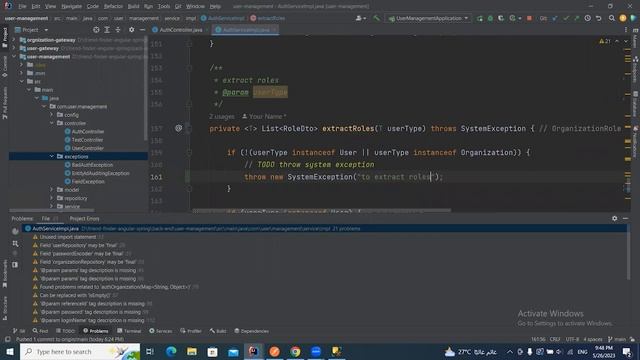640x360 pixels.
Task: Collapse the src folder
Action: click(22, 82)
